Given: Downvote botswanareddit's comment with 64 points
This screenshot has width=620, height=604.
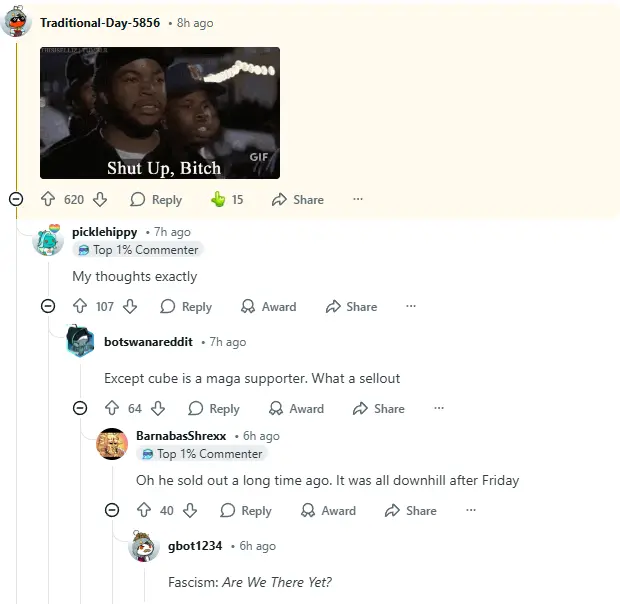Looking at the screenshot, I should (158, 408).
